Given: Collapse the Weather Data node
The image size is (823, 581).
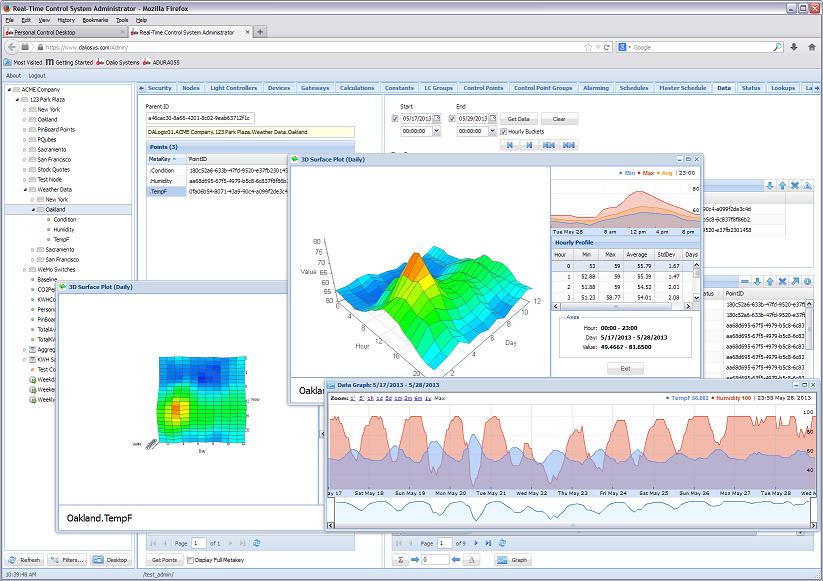Looking at the screenshot, I should point(25,189).
